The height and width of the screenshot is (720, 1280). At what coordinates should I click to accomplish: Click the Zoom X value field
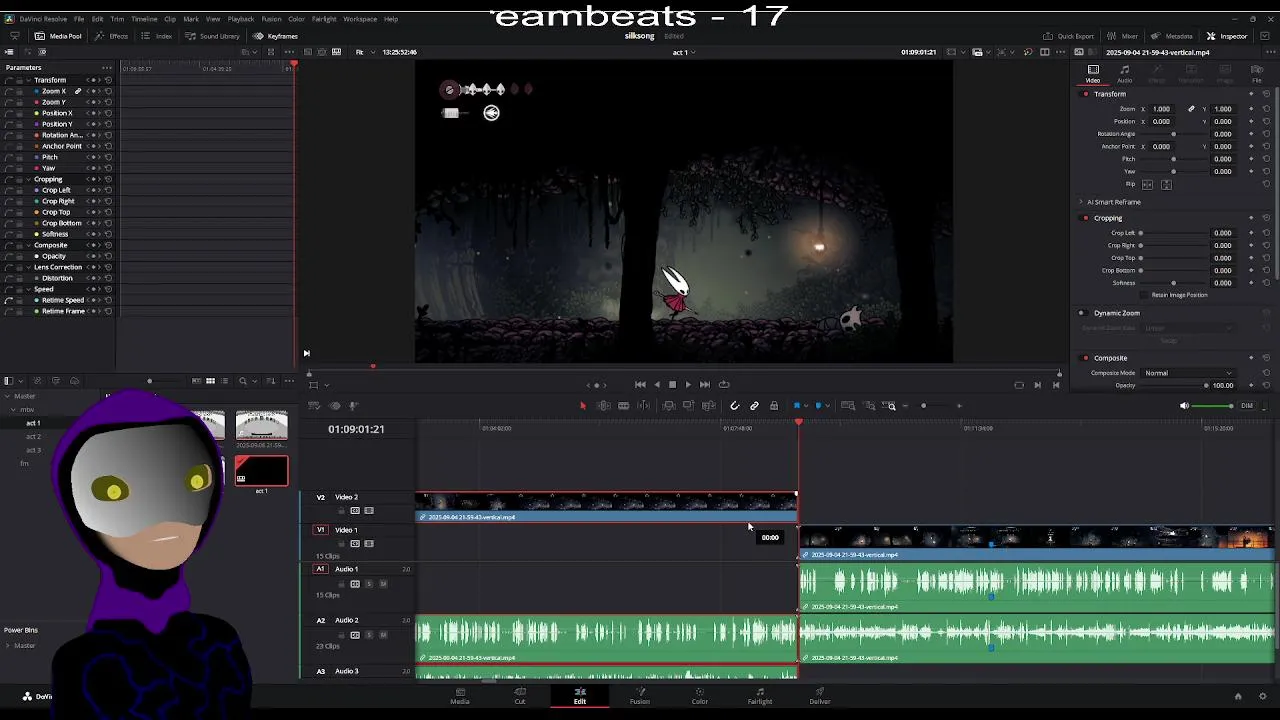point(1161,109)
